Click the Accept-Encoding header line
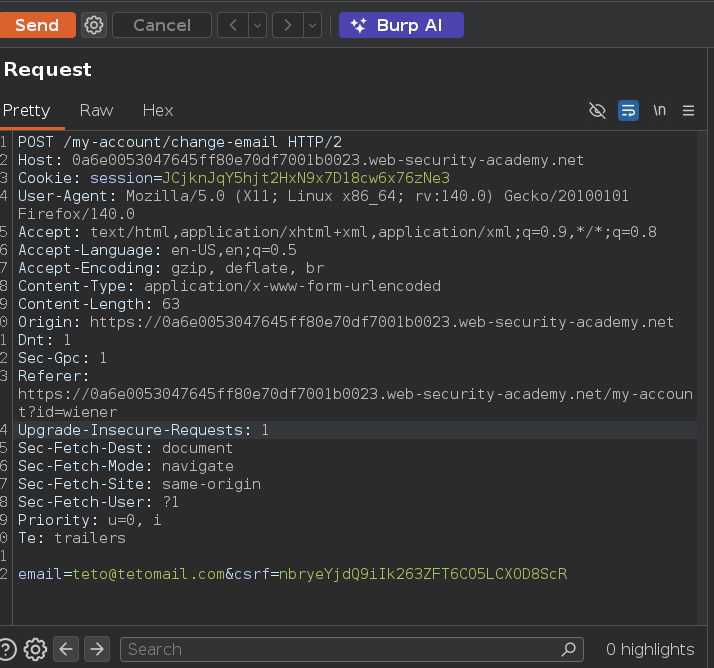714x668 pixels. pyautogui.click(x=171, y=268)
